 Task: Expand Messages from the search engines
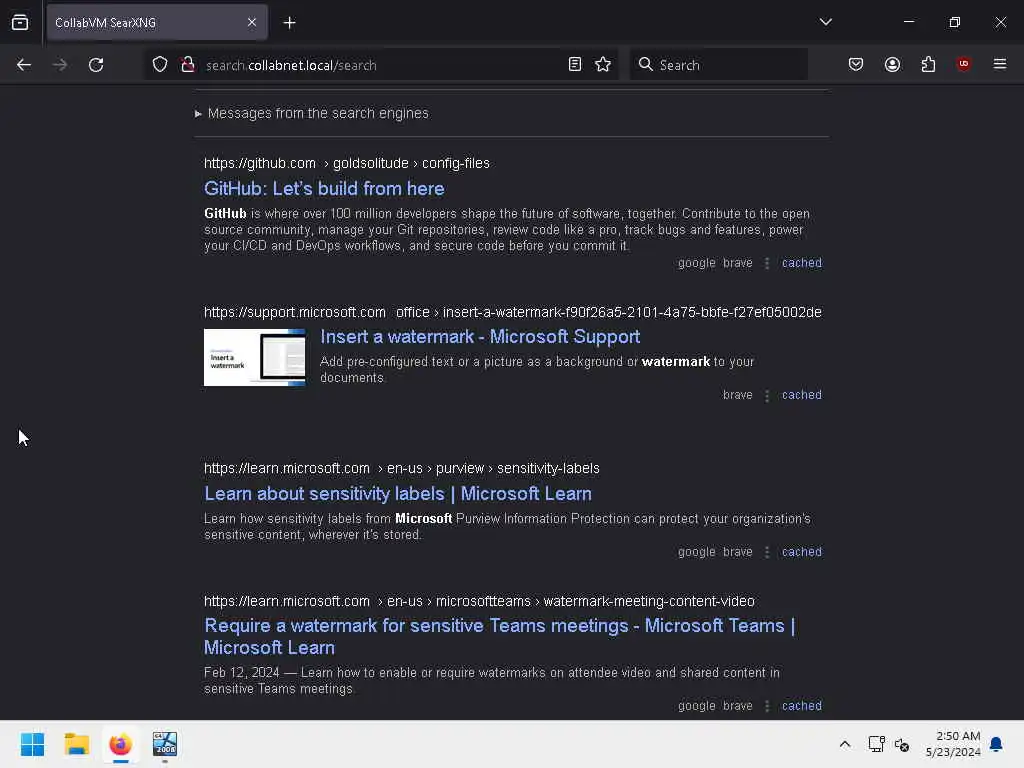(x=312, y=113)
